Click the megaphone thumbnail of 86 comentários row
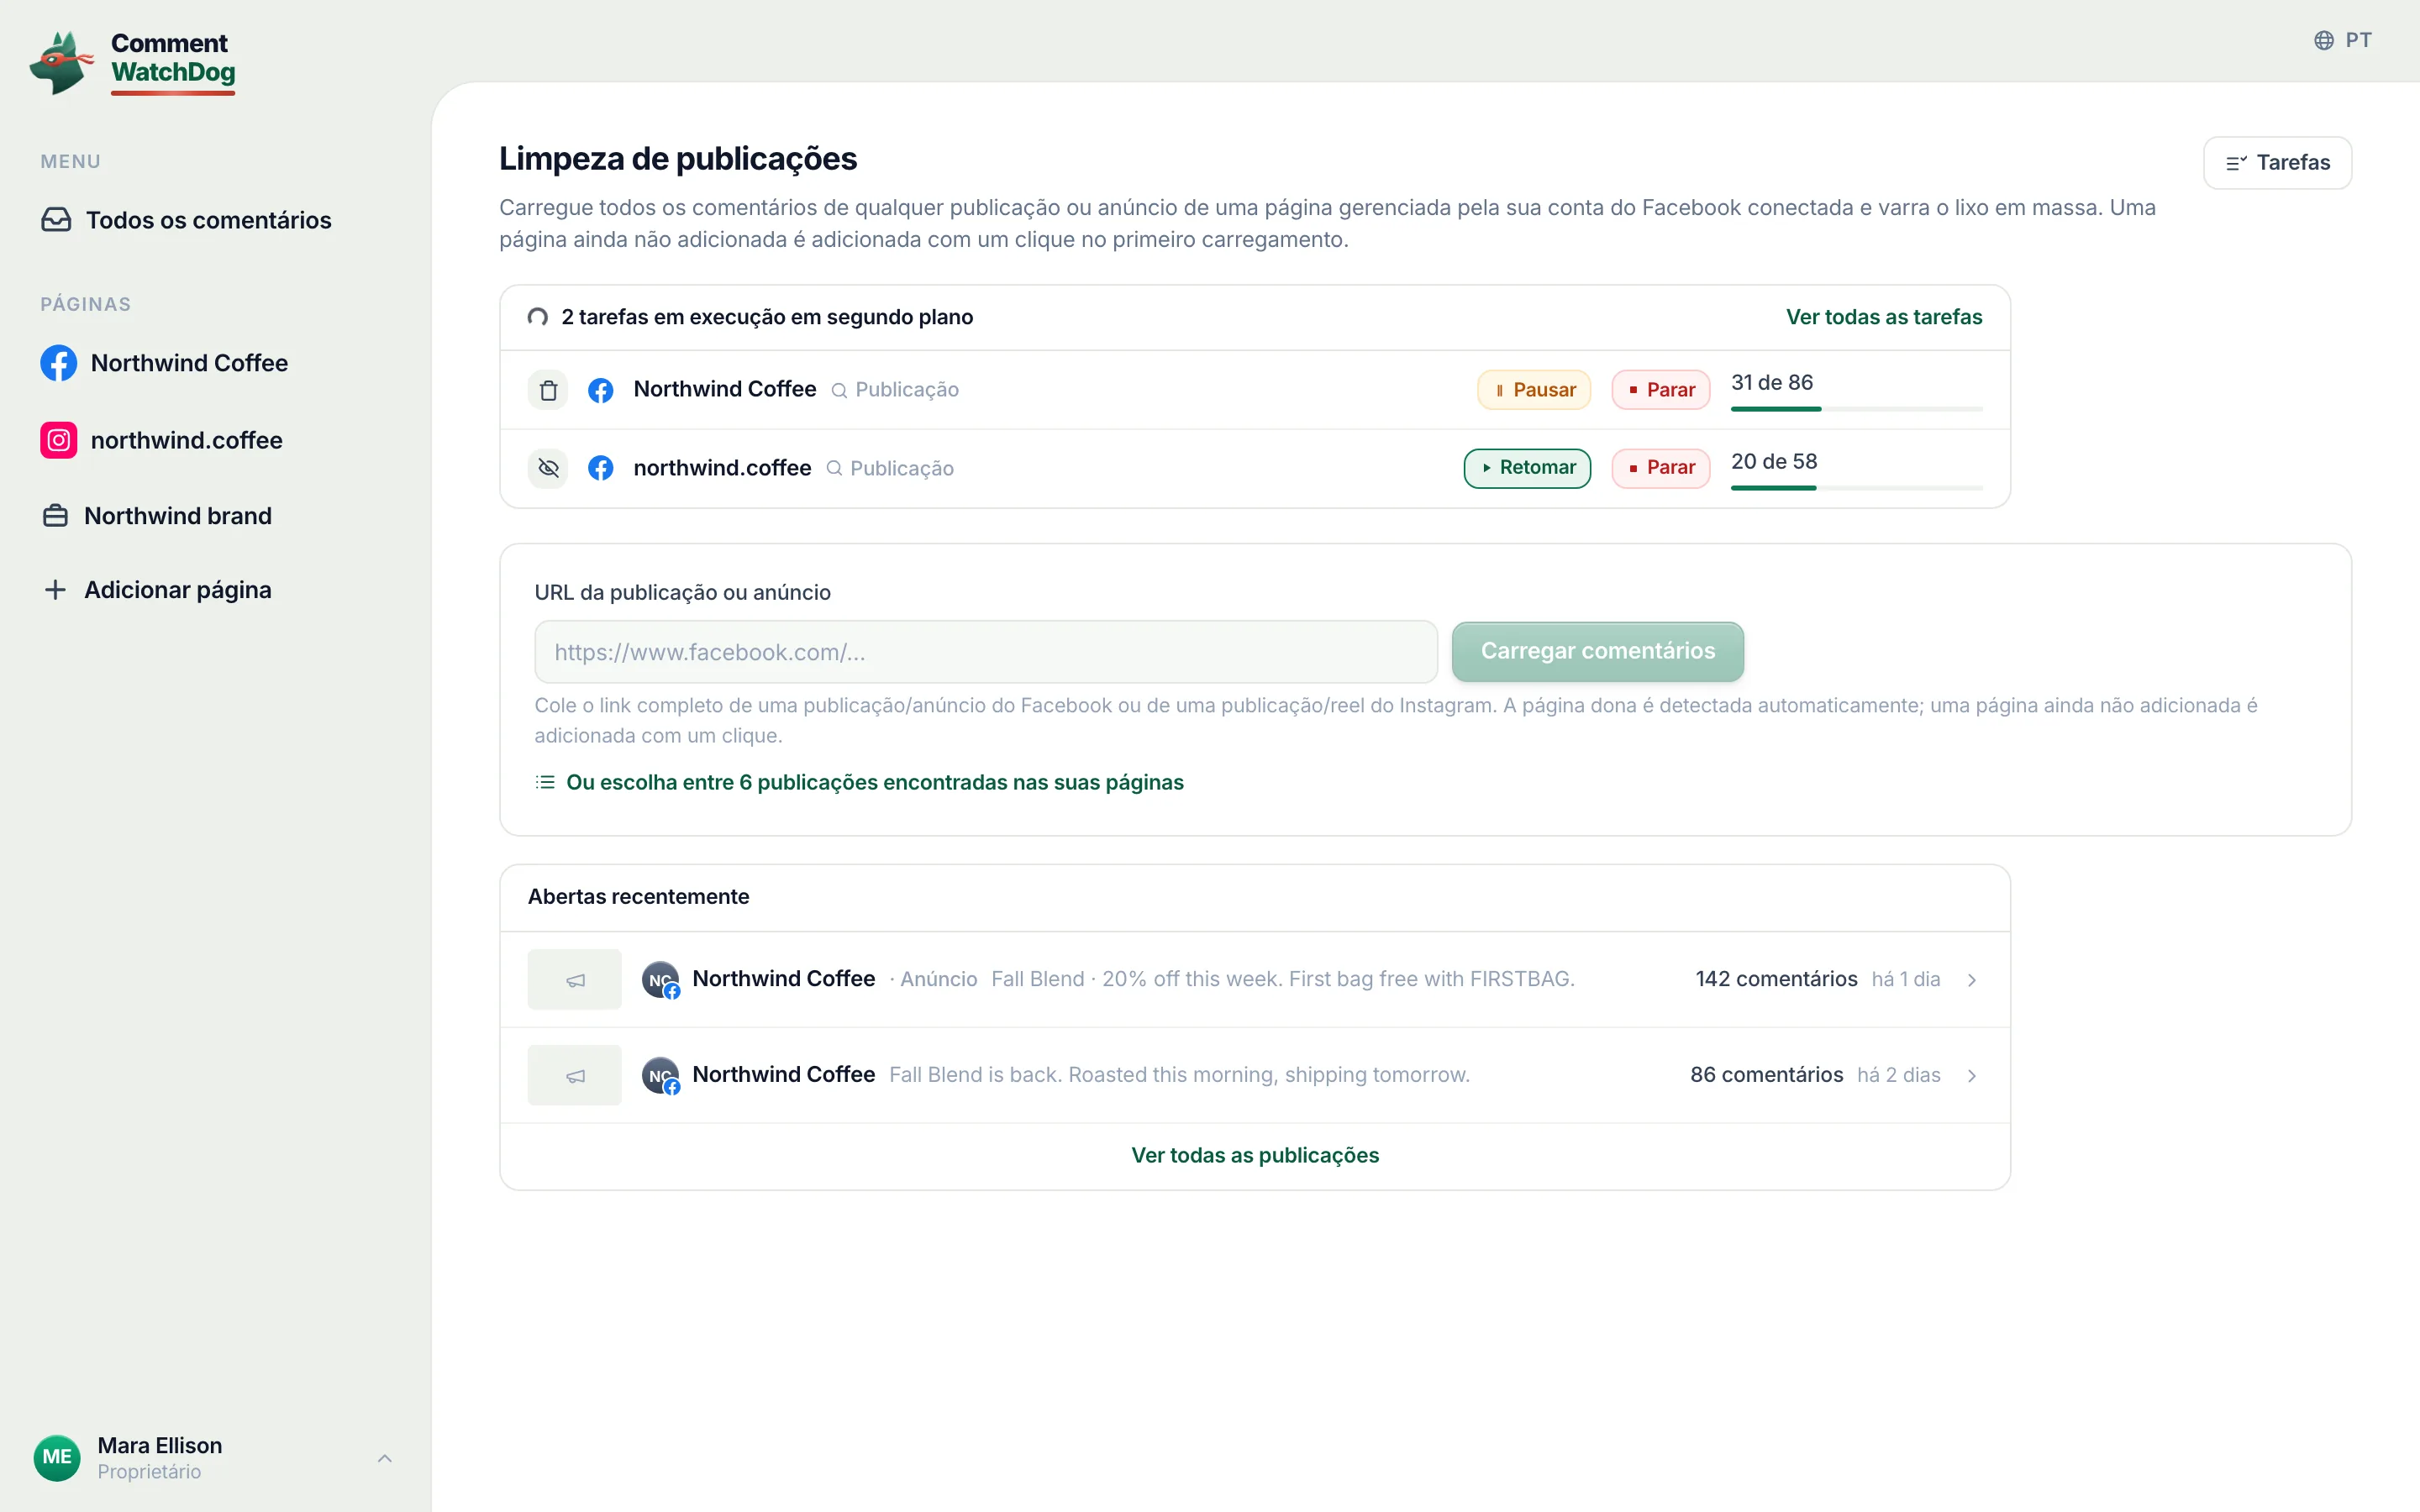 click(575, 1076)
